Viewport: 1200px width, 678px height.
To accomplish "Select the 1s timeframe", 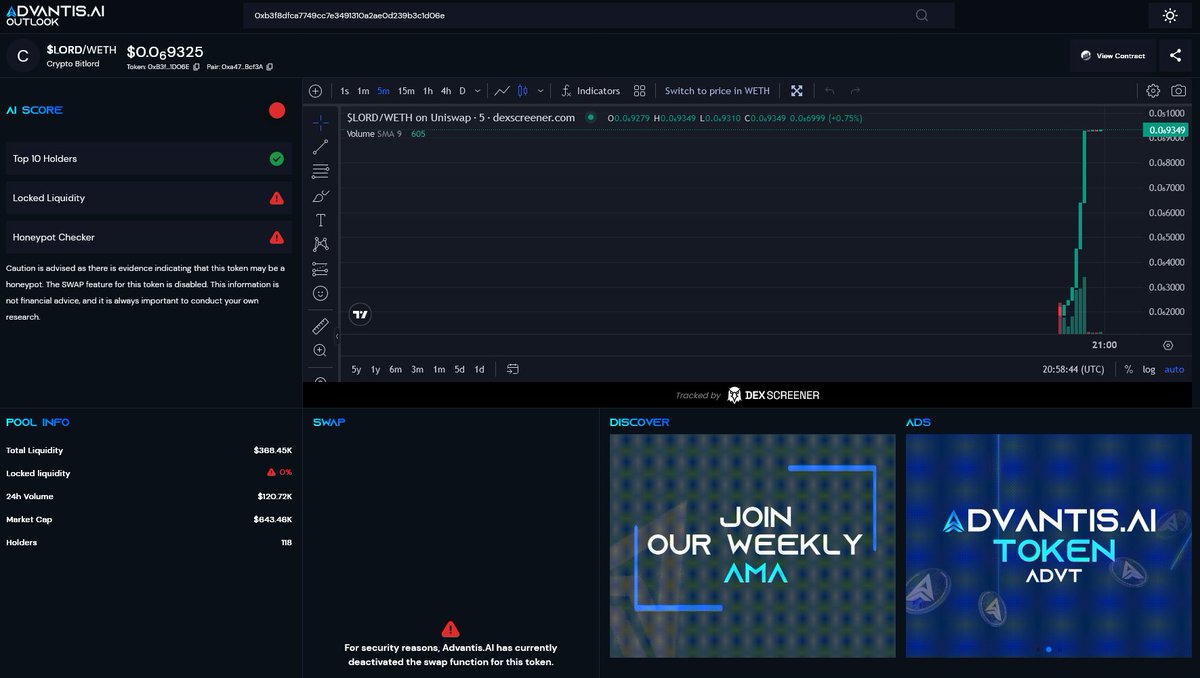I will click(x=345, y=91).
